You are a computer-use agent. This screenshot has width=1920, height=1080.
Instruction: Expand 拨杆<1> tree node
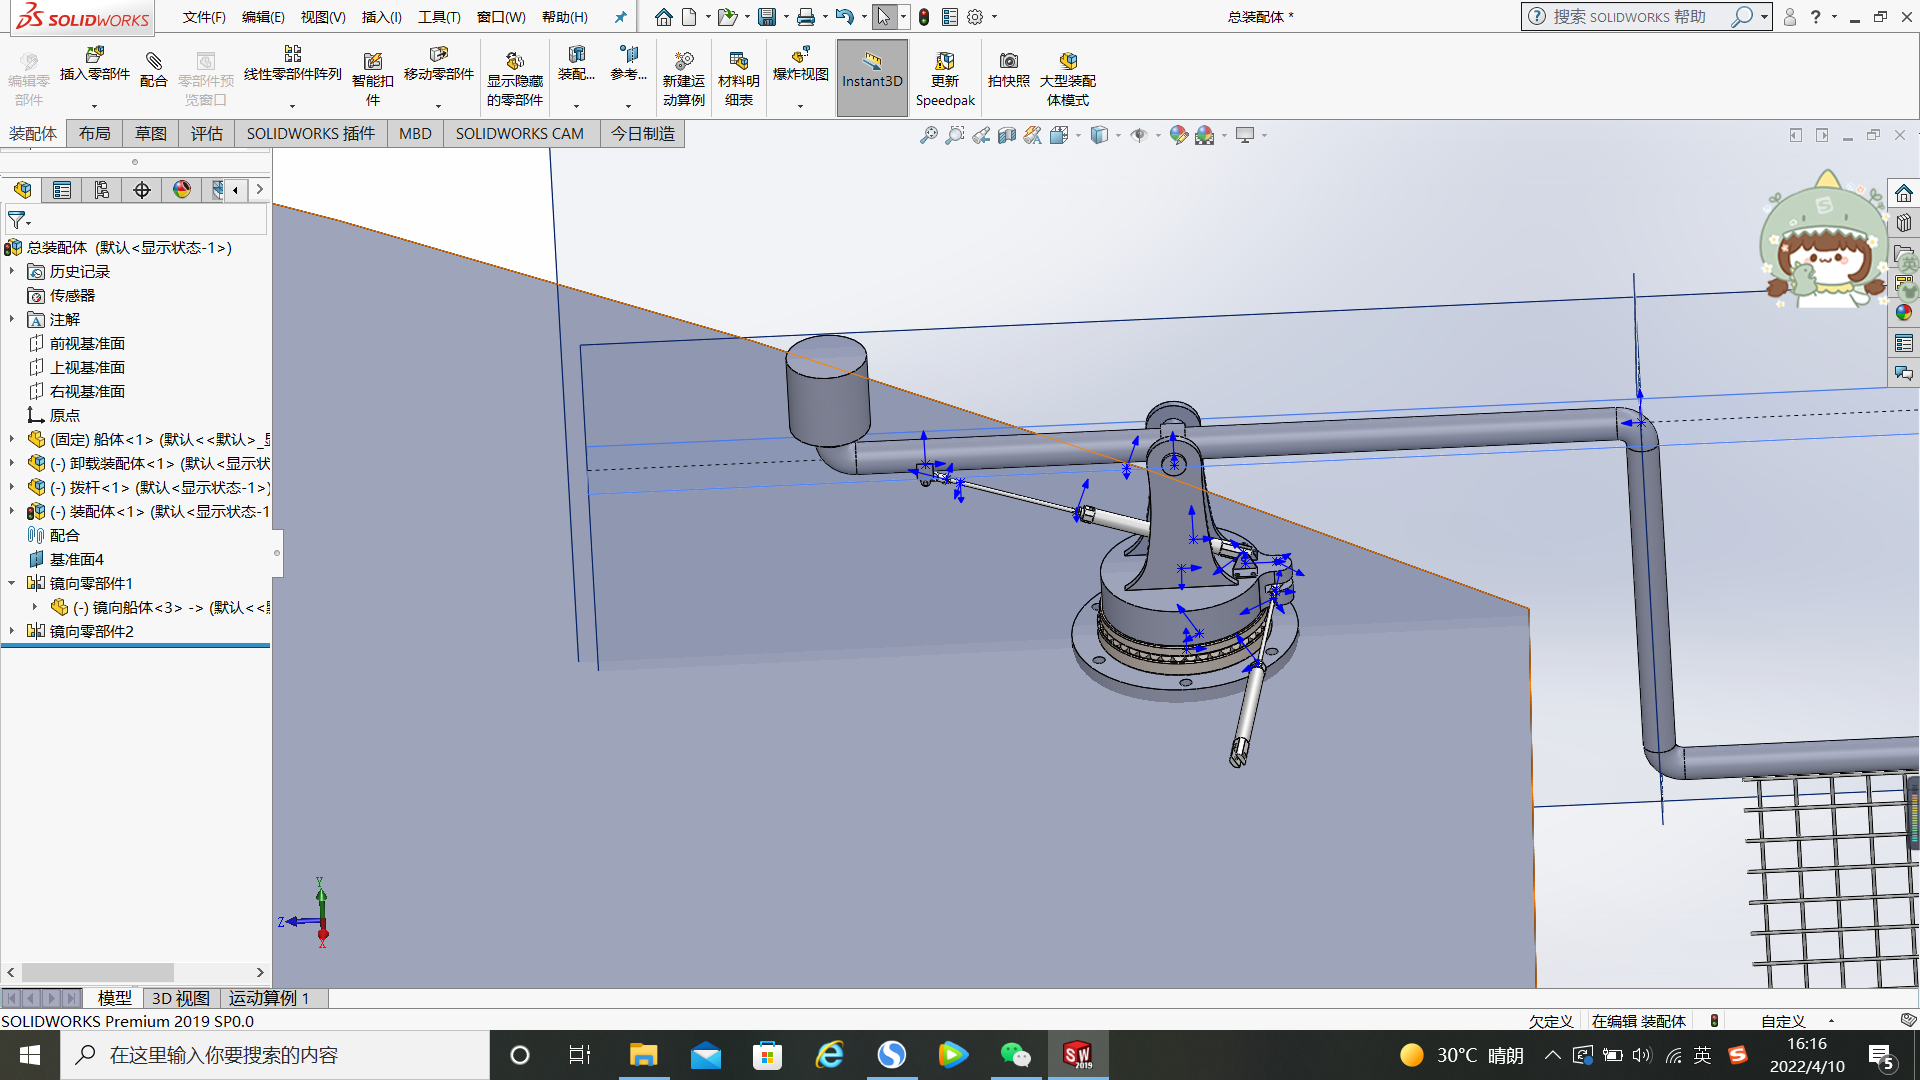[12, 487]
